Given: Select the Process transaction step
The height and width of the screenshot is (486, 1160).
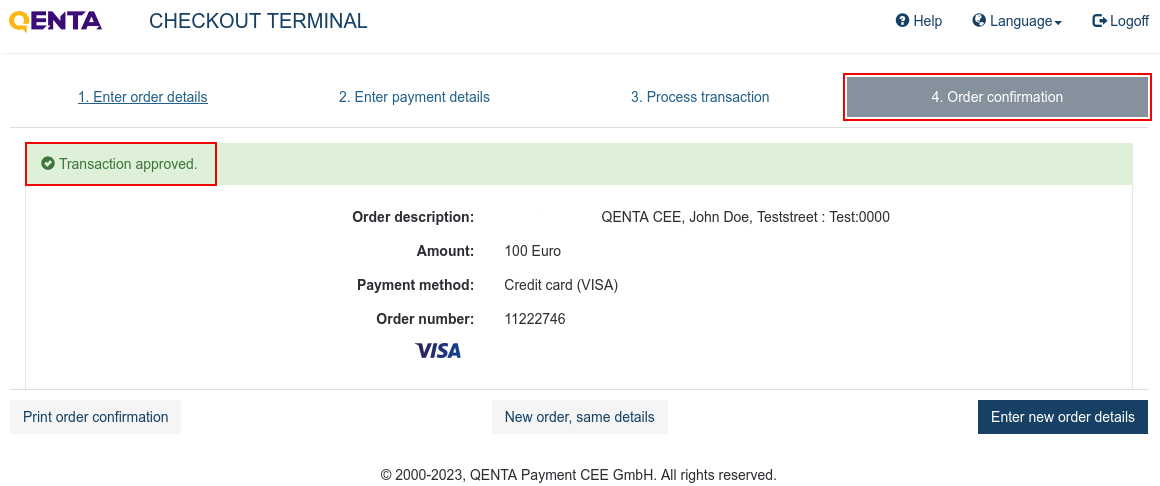Looking at the screenshot, I should 700,97.
